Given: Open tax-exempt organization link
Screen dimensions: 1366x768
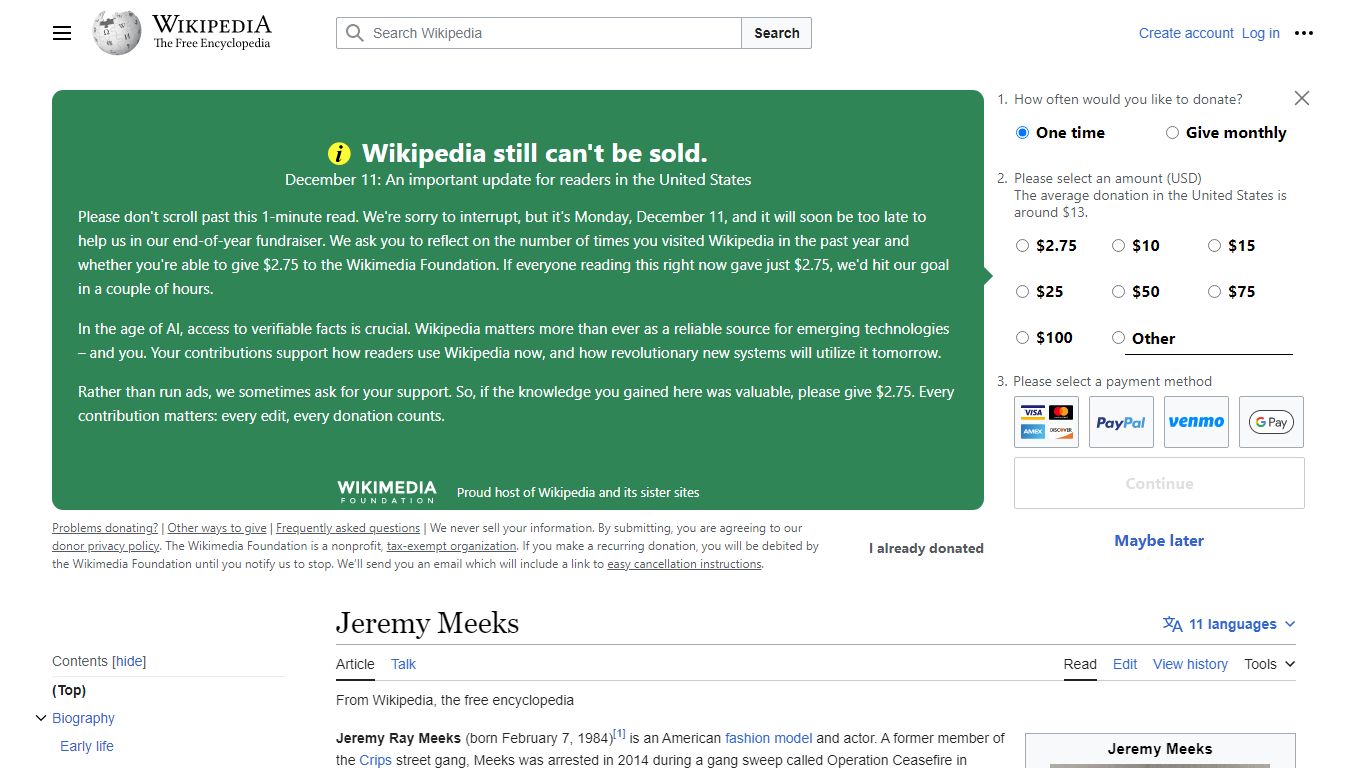Looking at the screenshot, I should (x=452, y=546).
